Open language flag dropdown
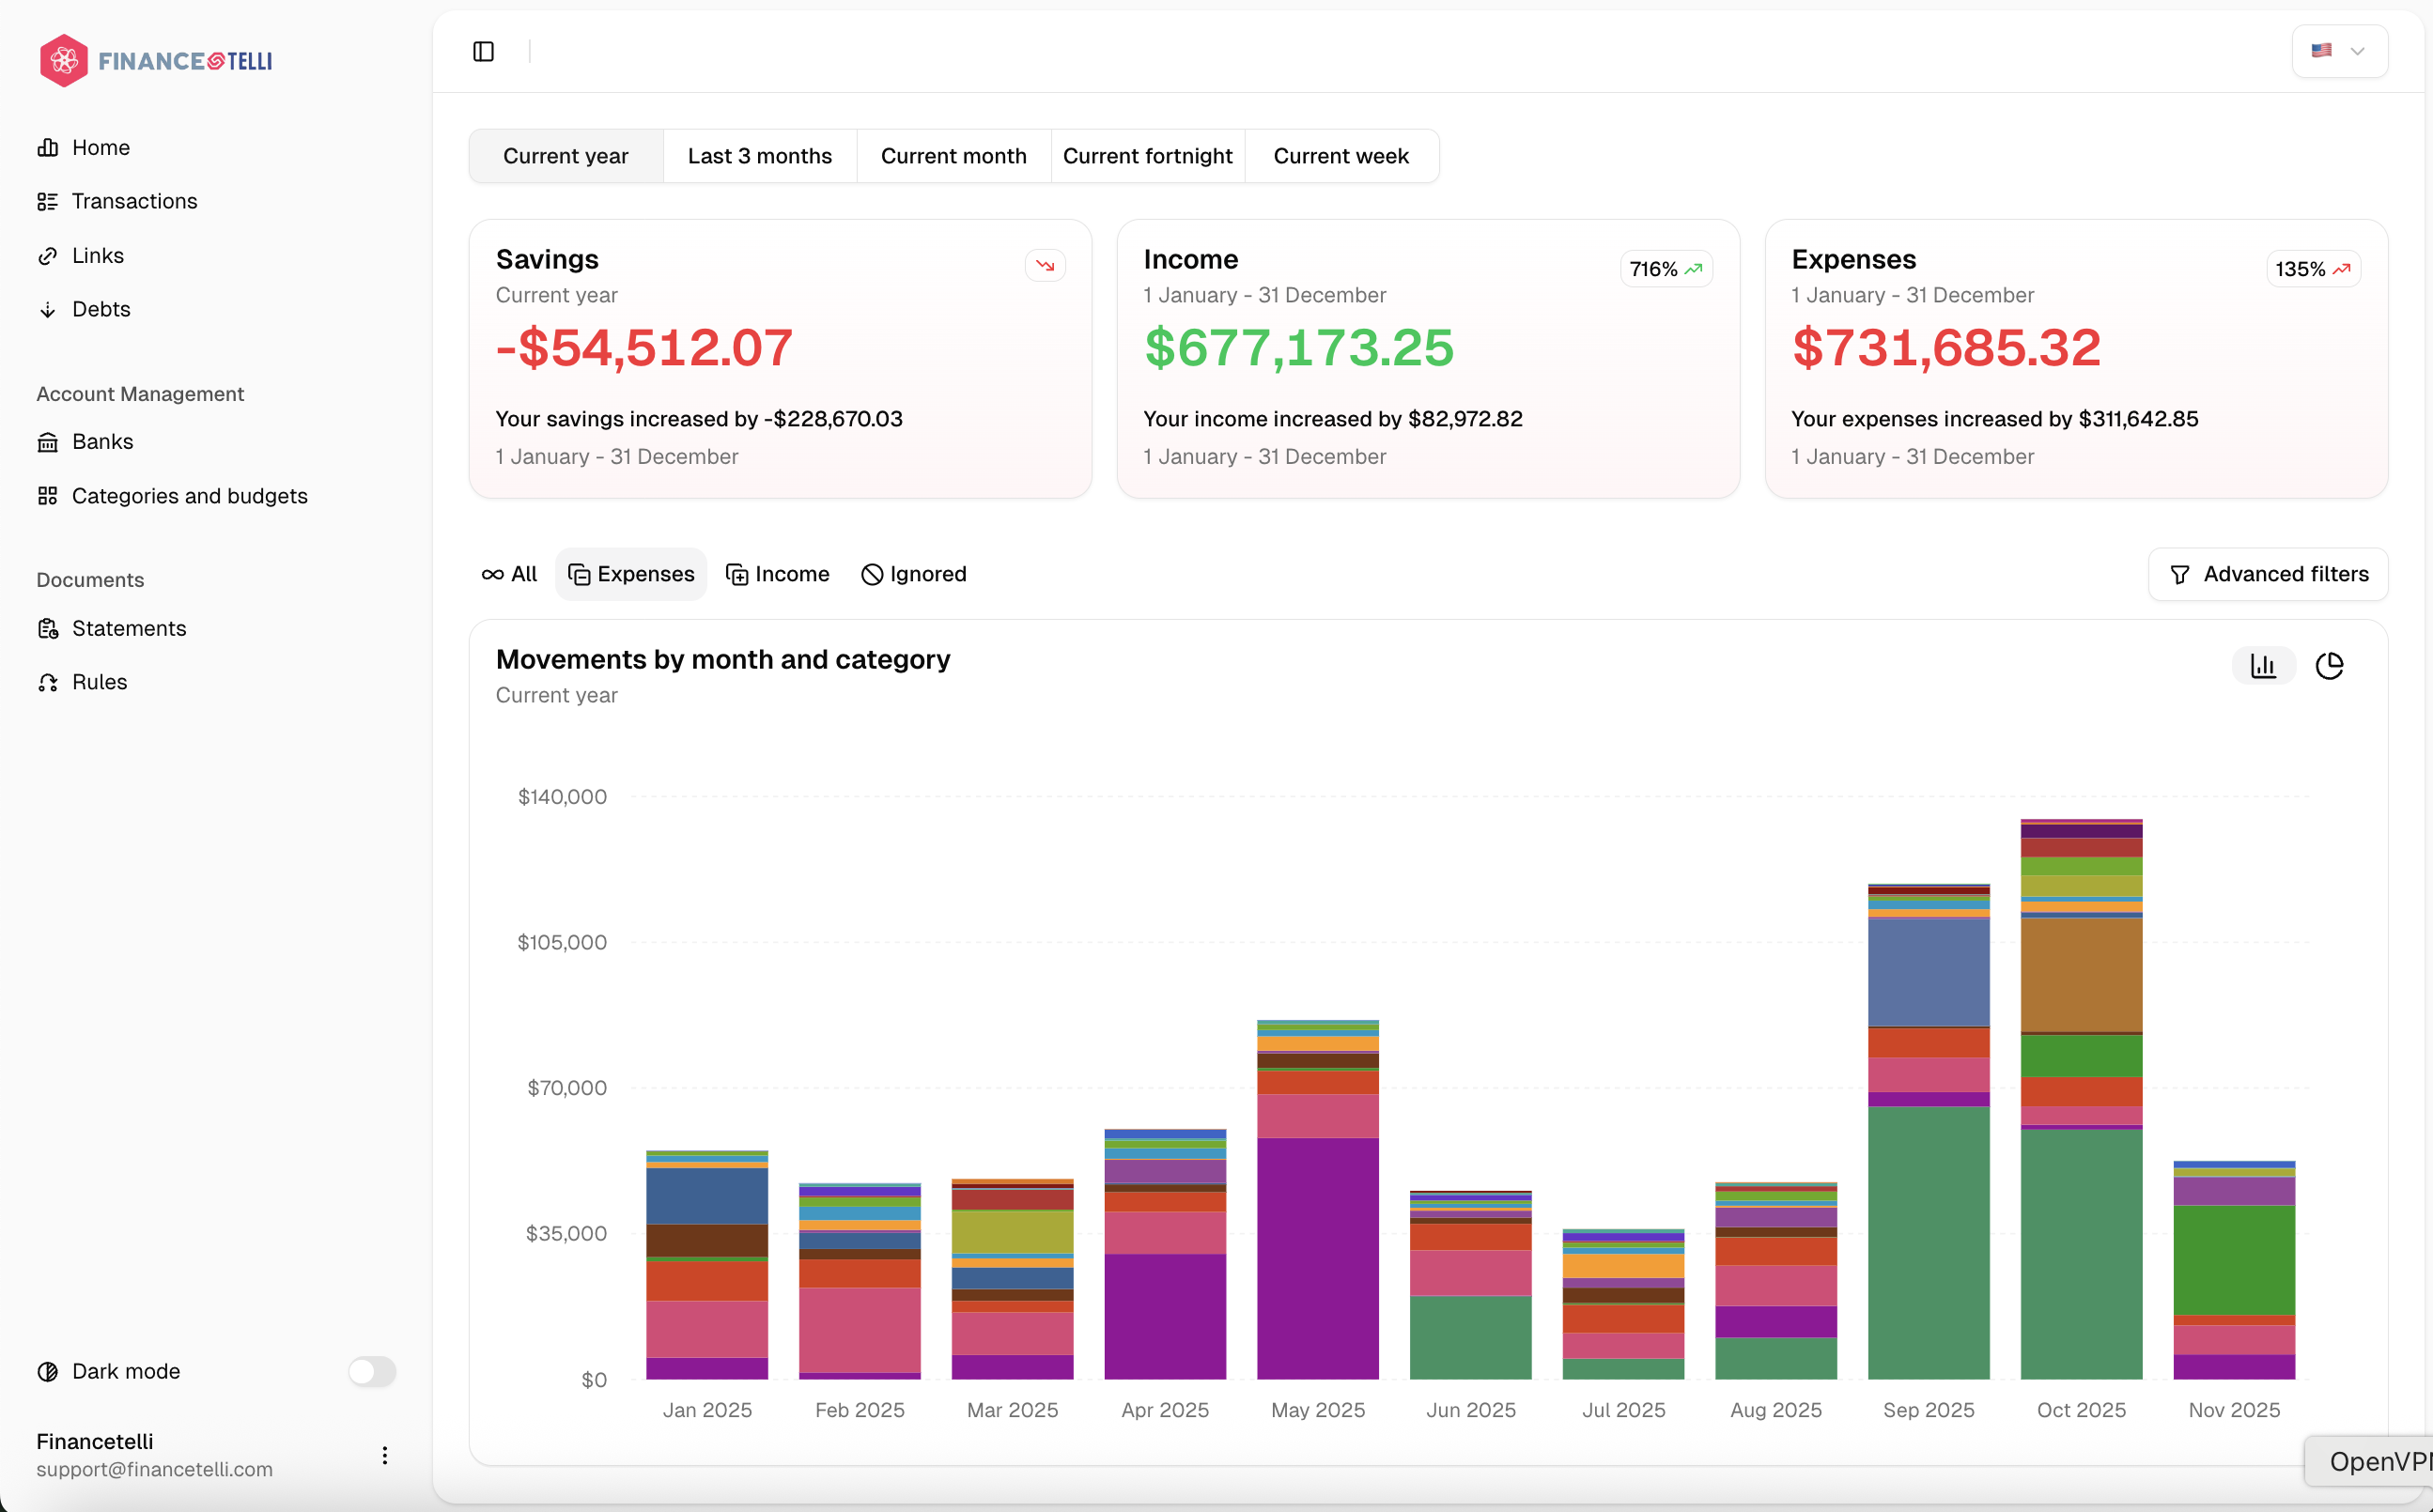 click(2339, 51)
